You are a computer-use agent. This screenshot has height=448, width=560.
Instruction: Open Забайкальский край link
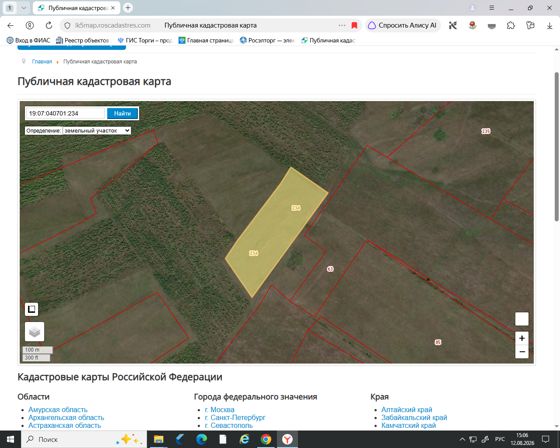[414, 417]
